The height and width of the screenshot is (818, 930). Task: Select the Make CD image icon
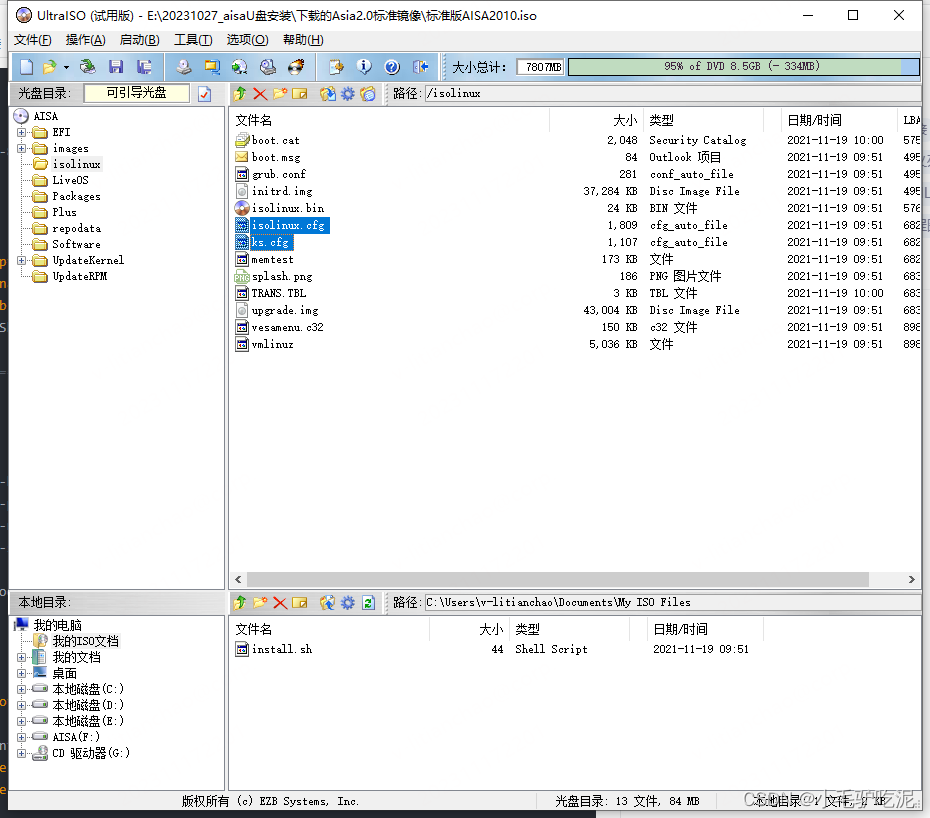point(185,66)
